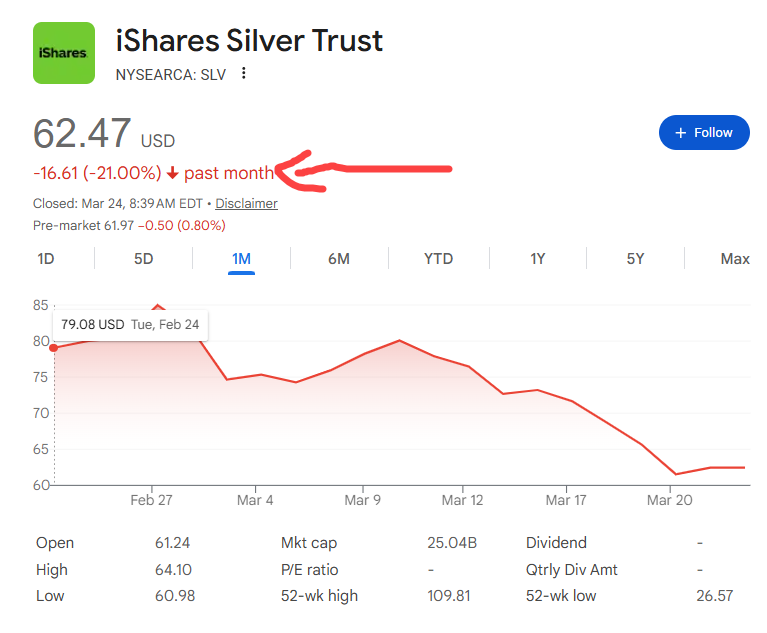Screen dimensions: 767x633
Task: Click the Follow button
Action: (x=704, y=132)
